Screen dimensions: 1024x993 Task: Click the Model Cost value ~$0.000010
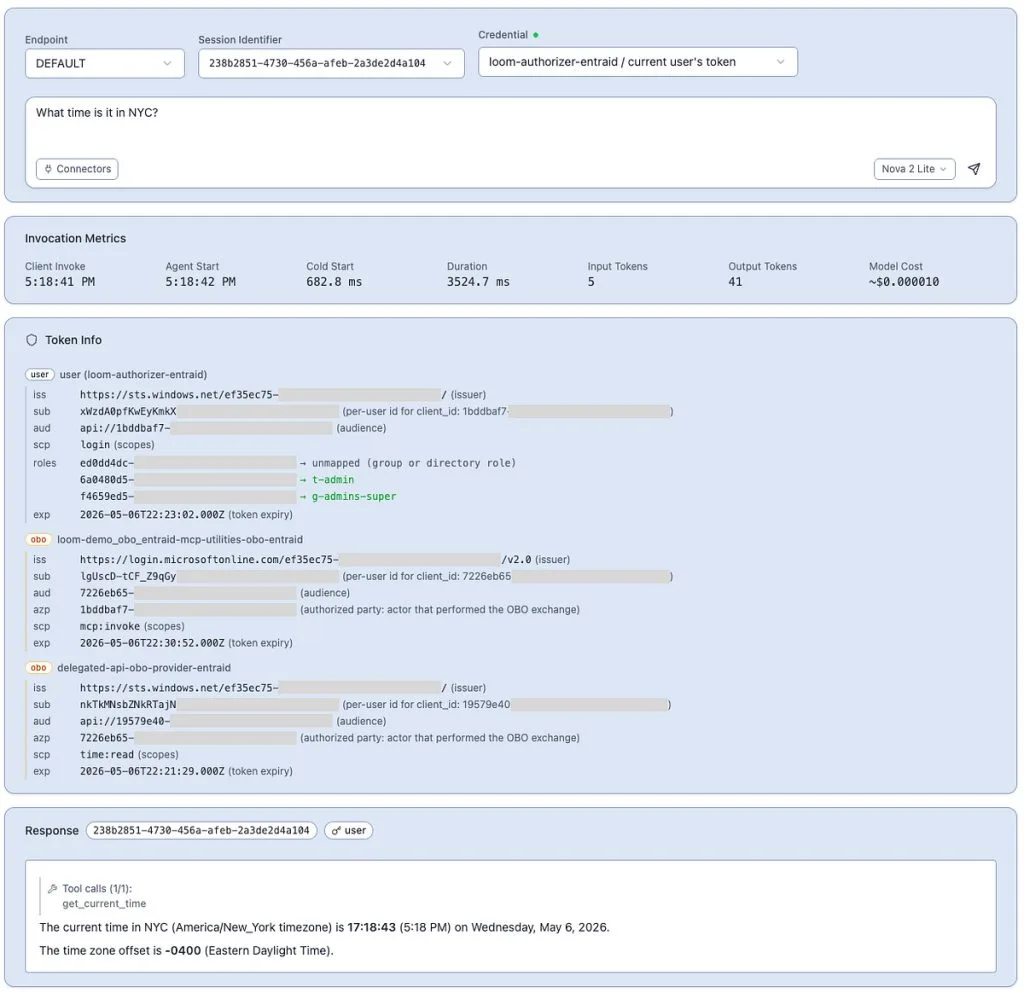pyautogui.click(x=904, y=281)
